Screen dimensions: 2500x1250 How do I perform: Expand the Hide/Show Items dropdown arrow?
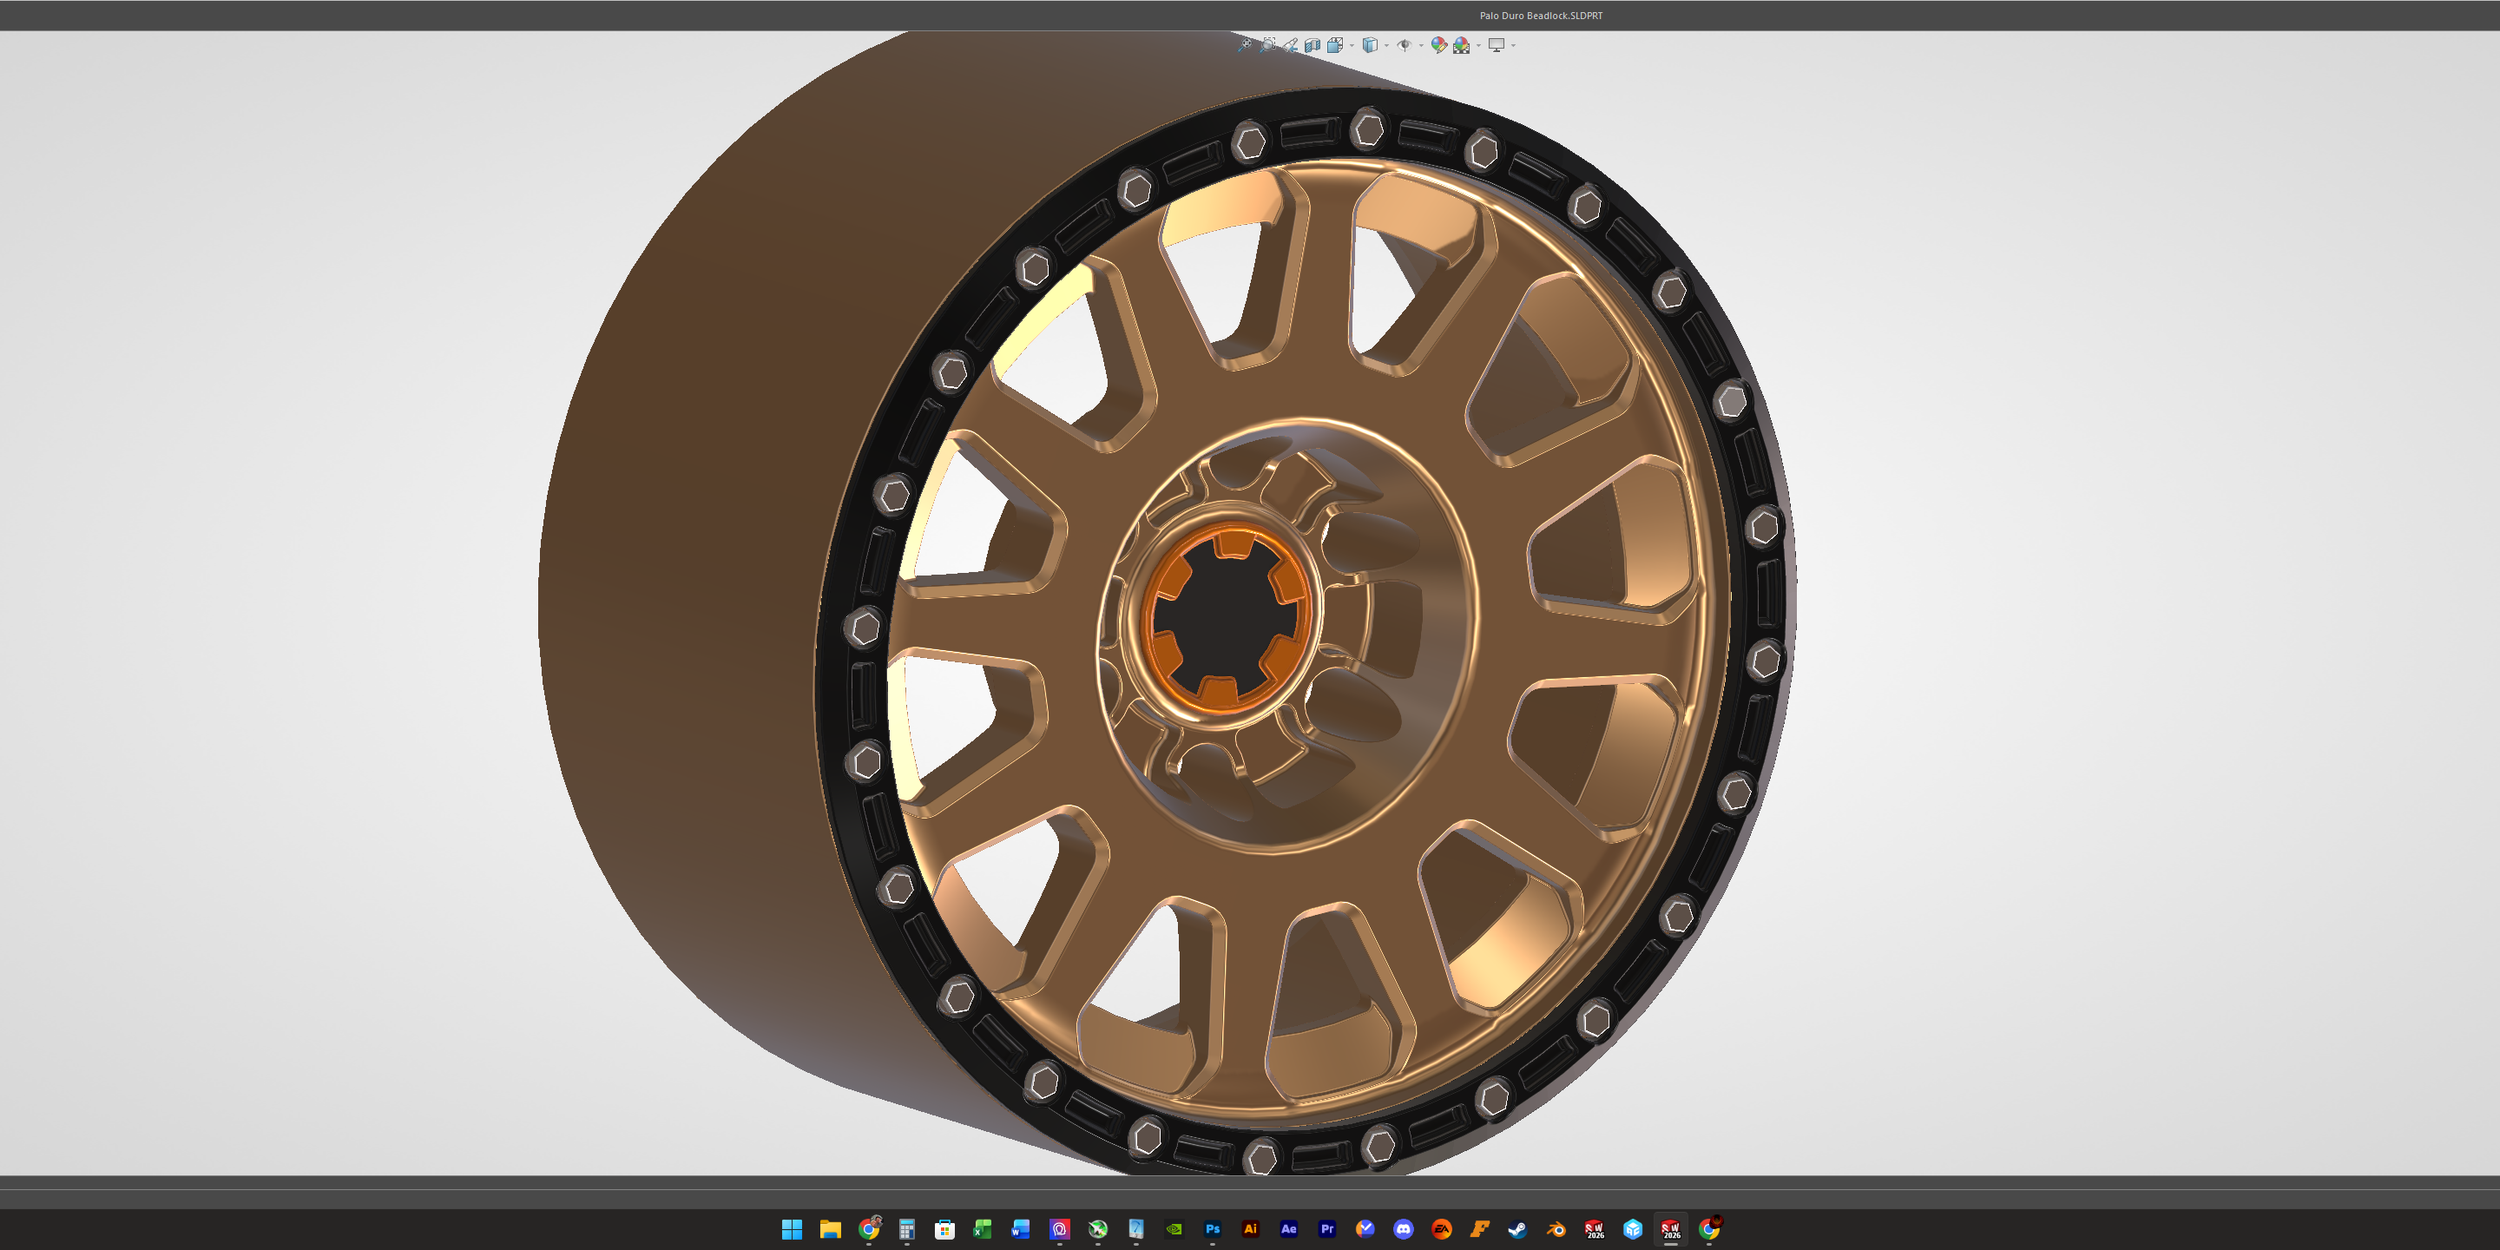pyautogui.click(x=1421, y=45)
